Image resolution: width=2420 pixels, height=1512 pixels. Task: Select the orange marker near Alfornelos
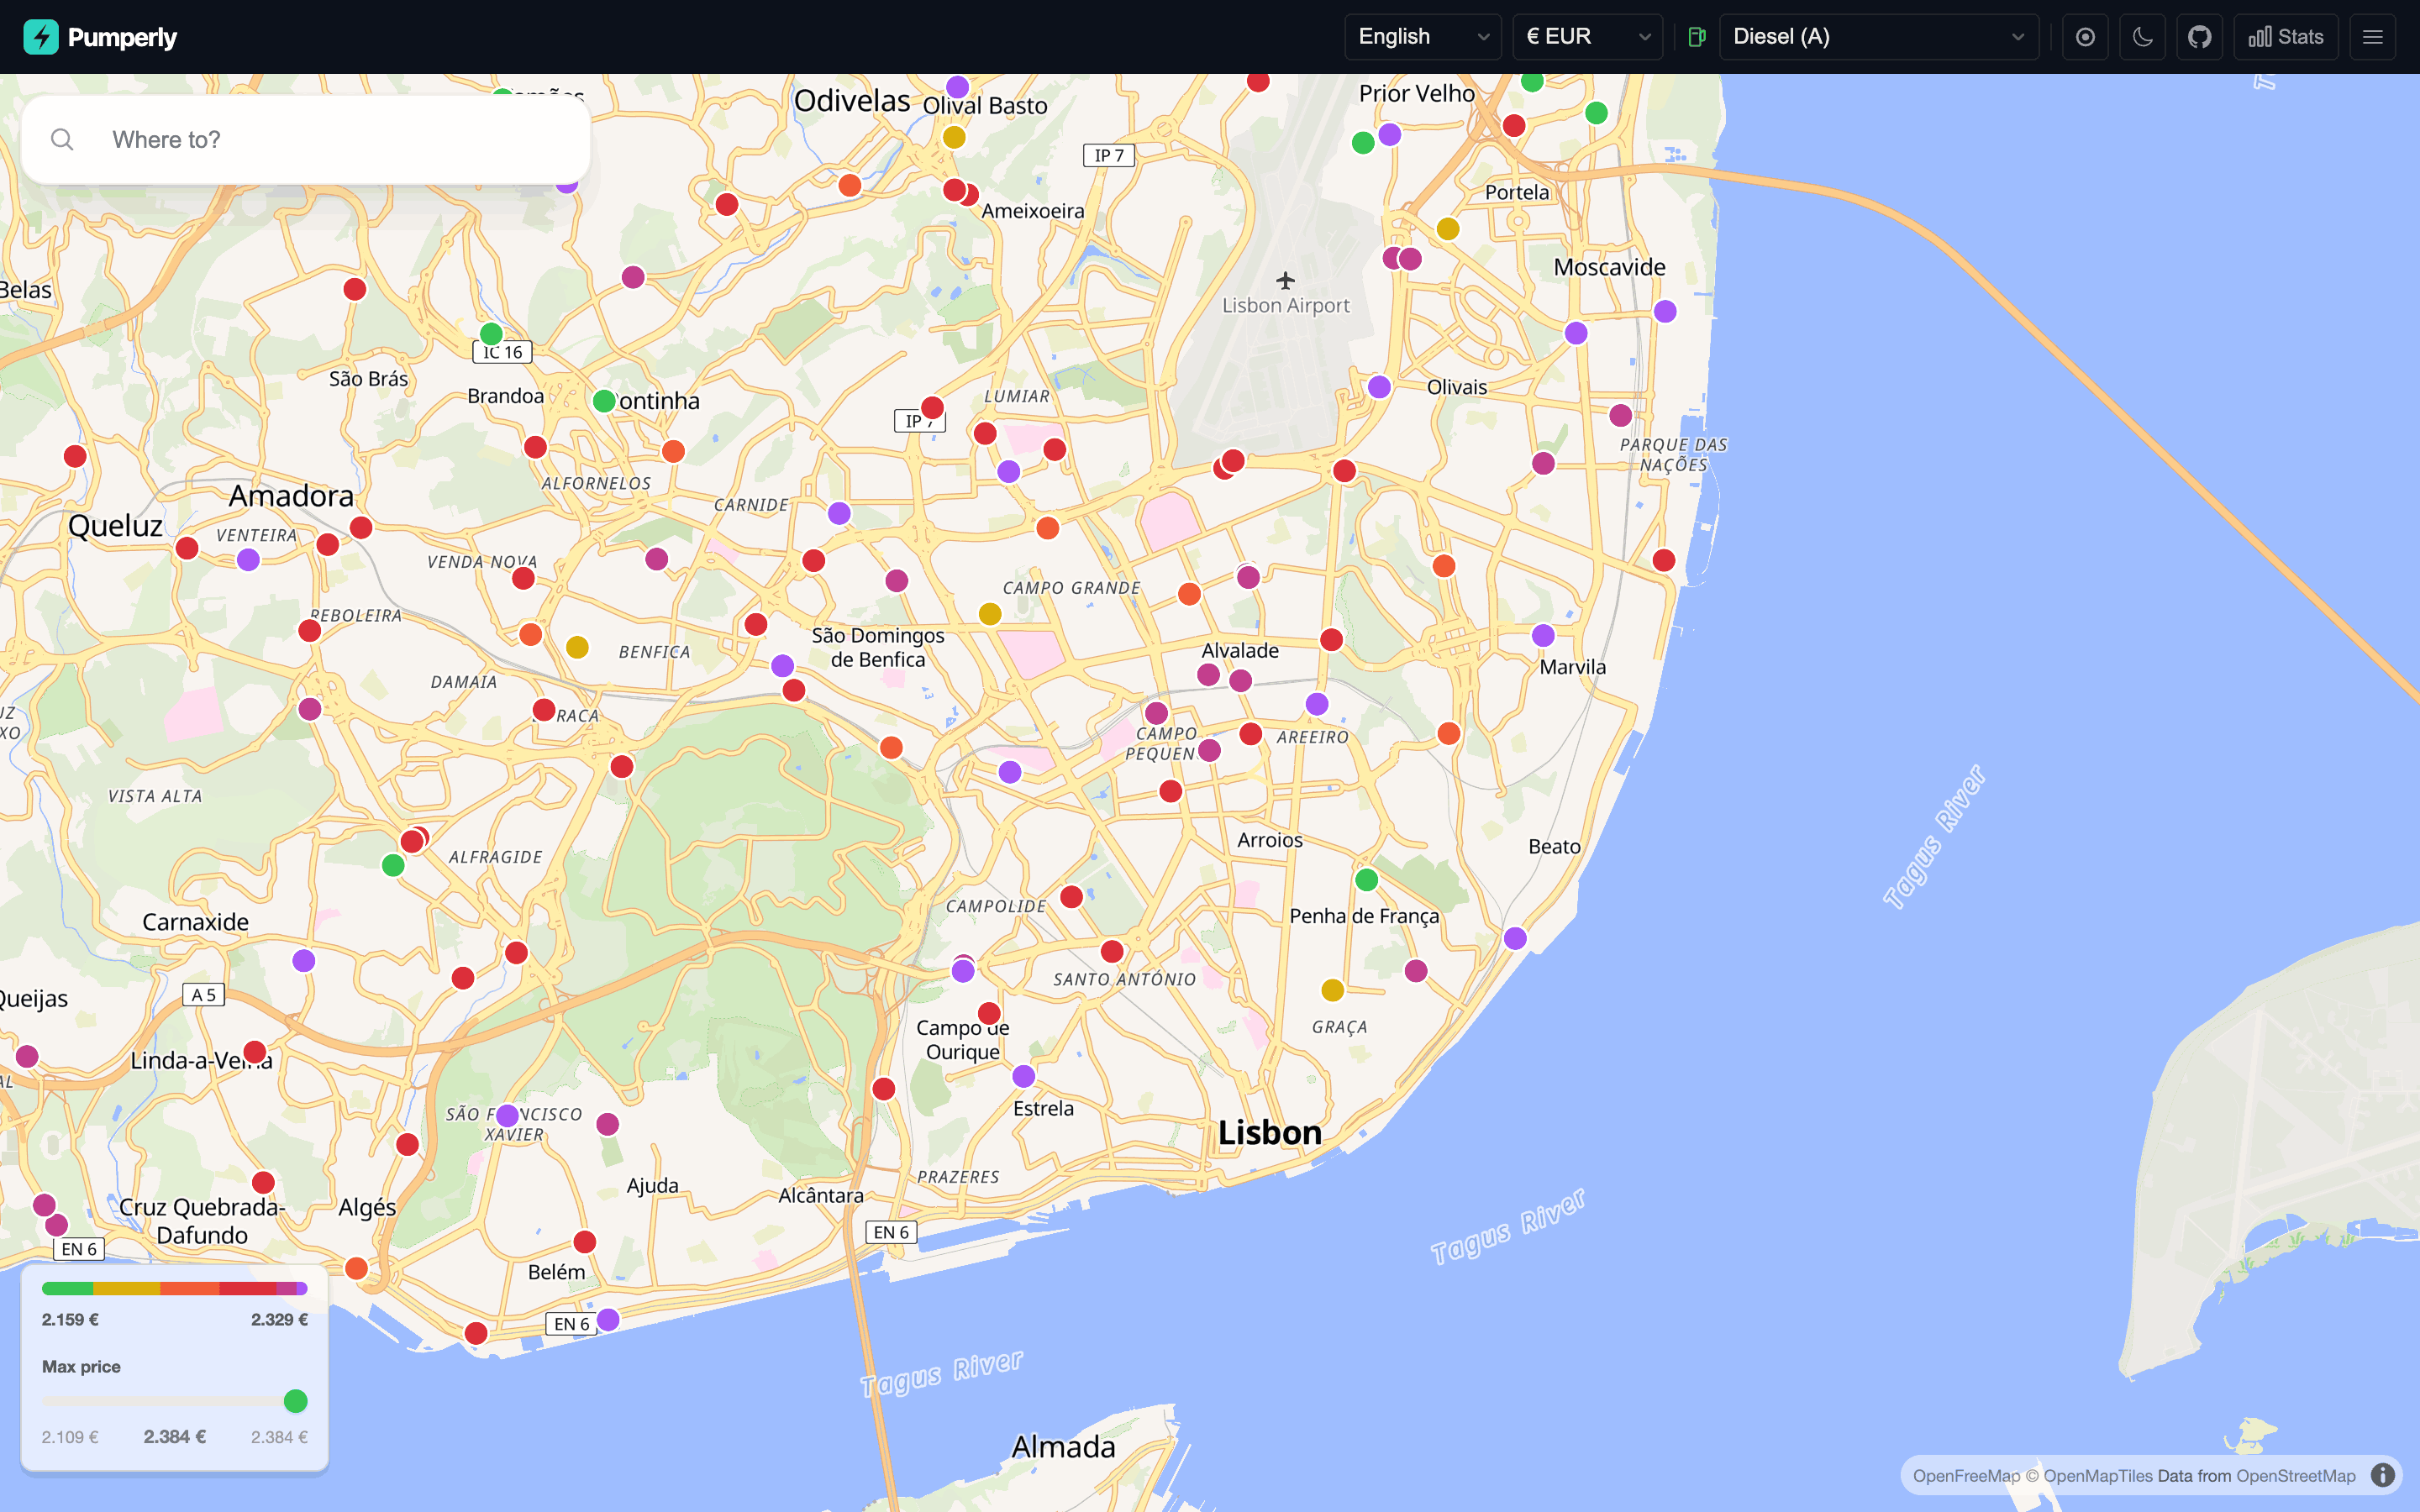tap(673, 451)
